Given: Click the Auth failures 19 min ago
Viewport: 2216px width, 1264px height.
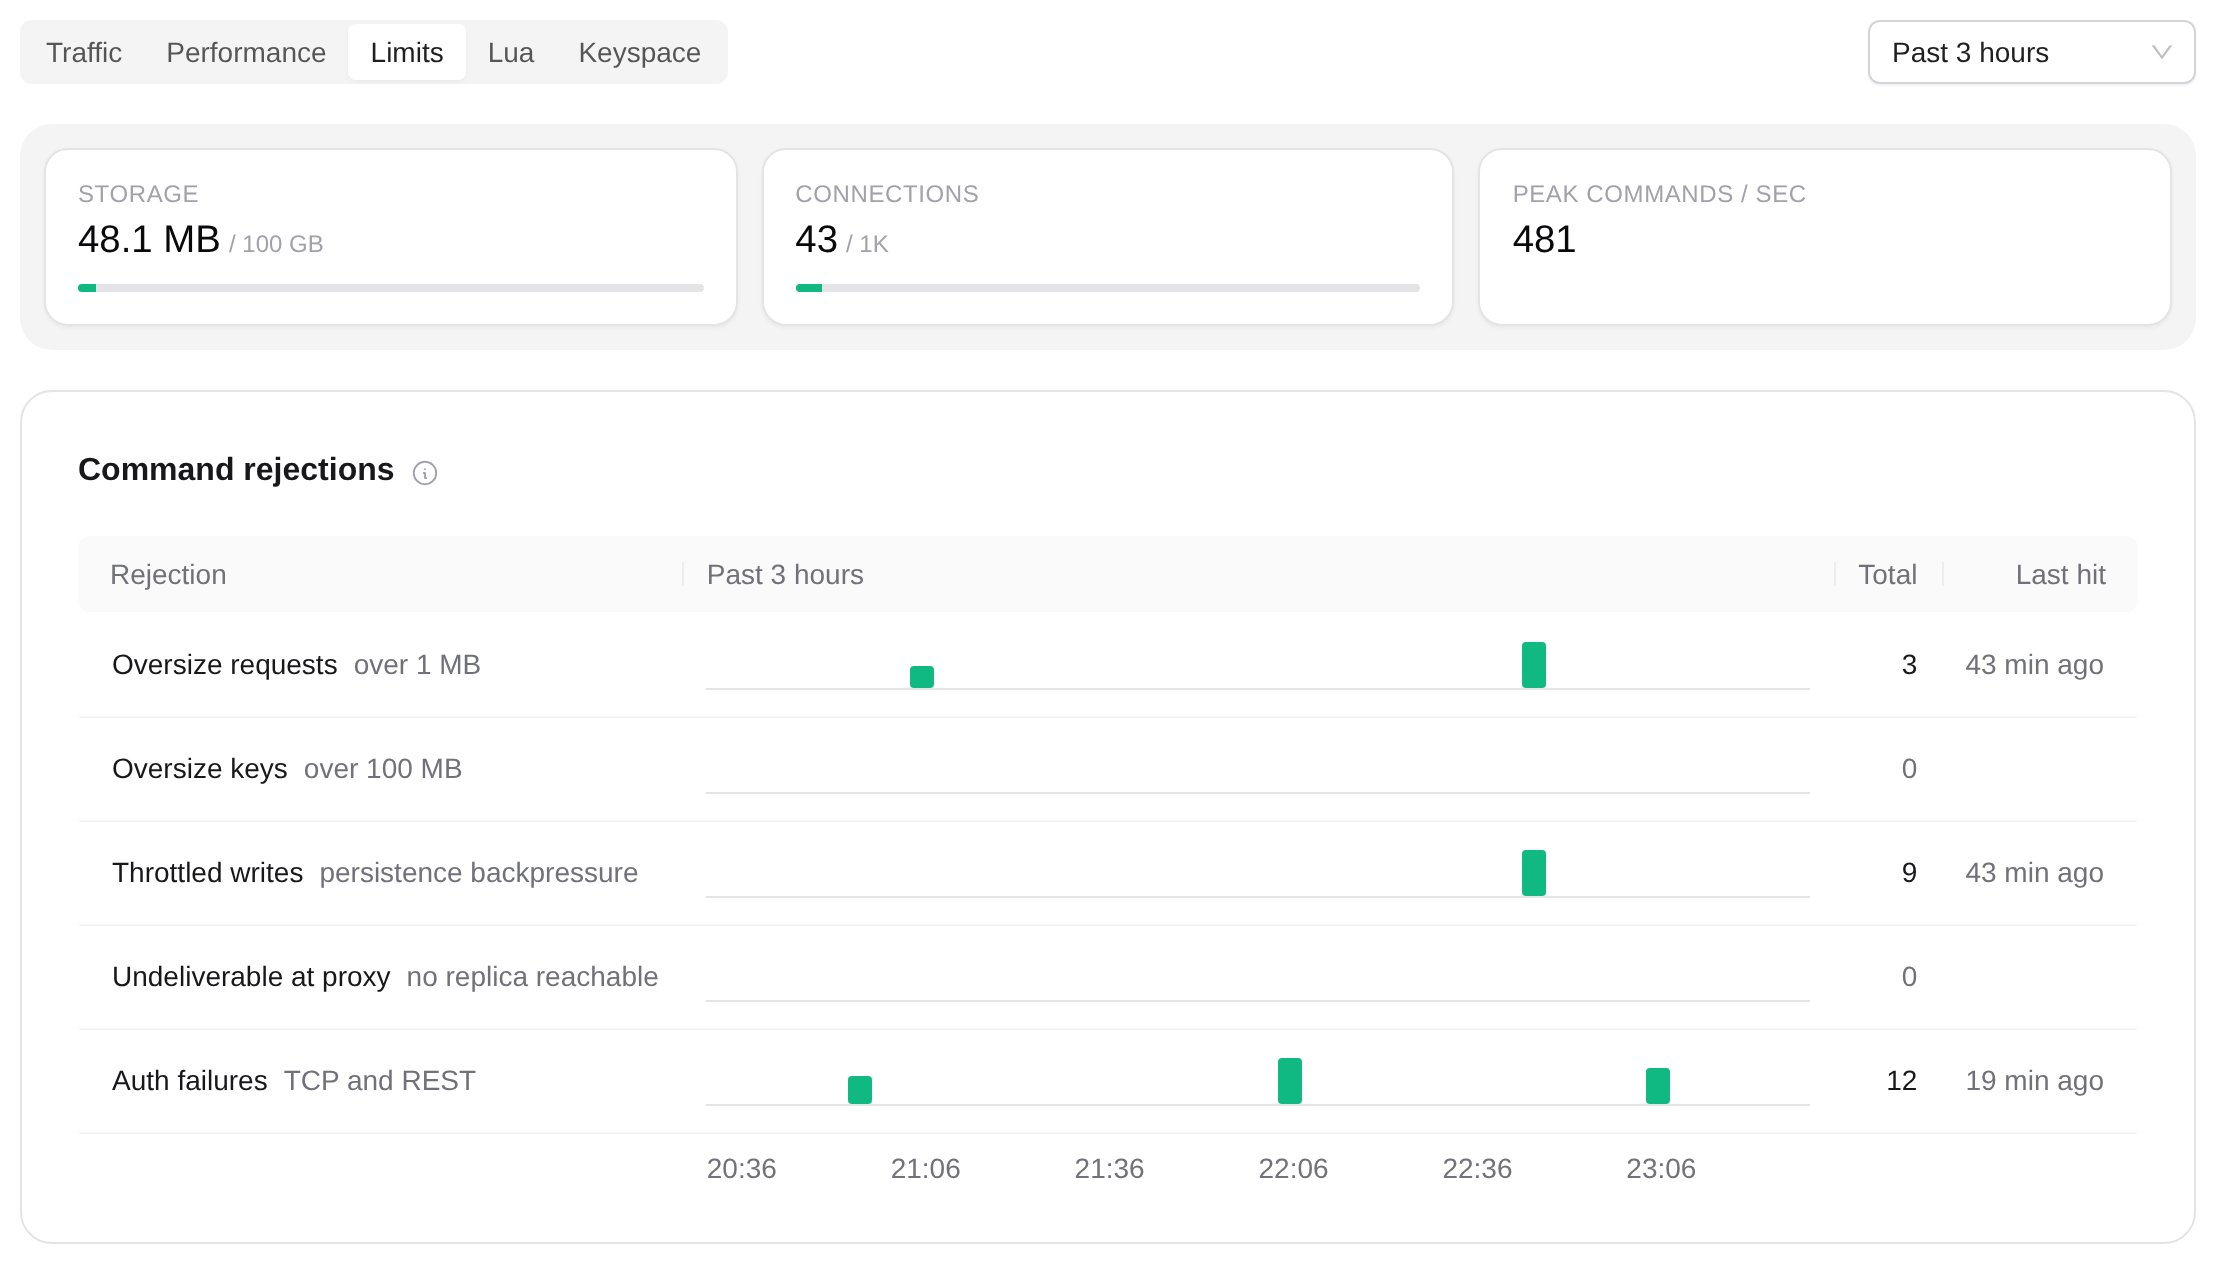Looking at the screenshot, I should point(2034,1081).
